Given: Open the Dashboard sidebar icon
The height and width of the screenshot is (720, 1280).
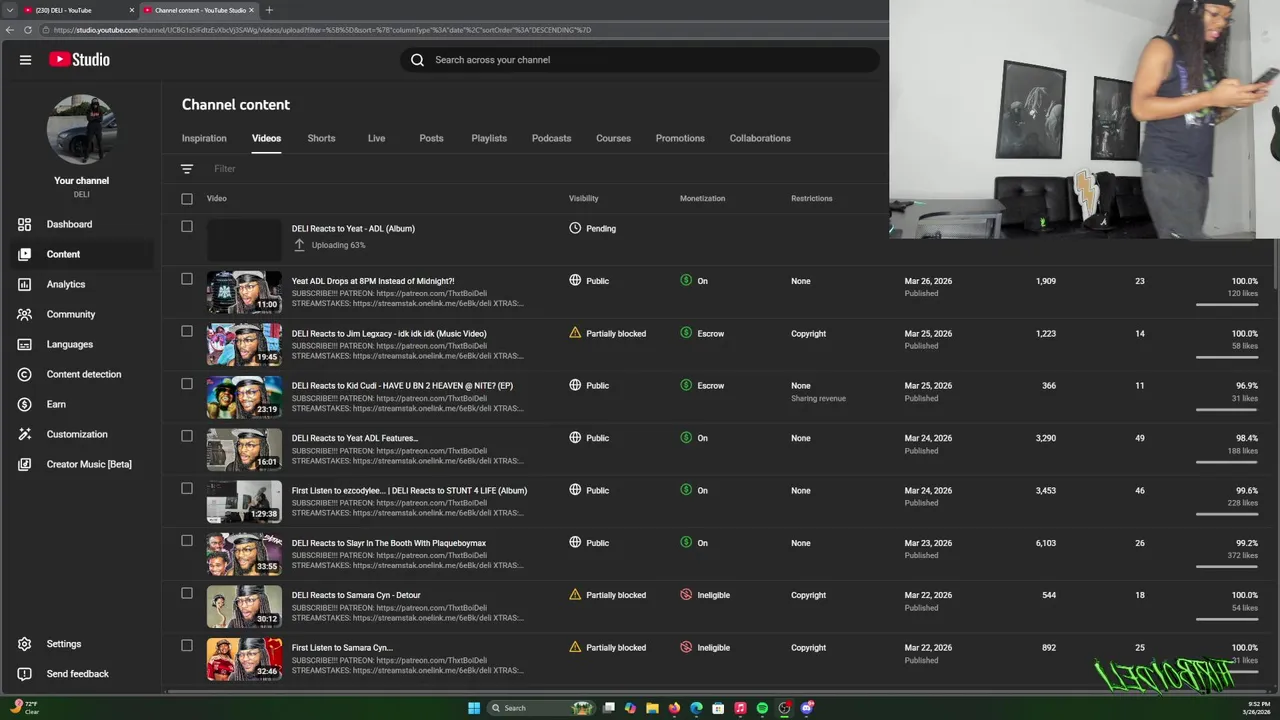Looking at the screenshot, I should [25, 224].
